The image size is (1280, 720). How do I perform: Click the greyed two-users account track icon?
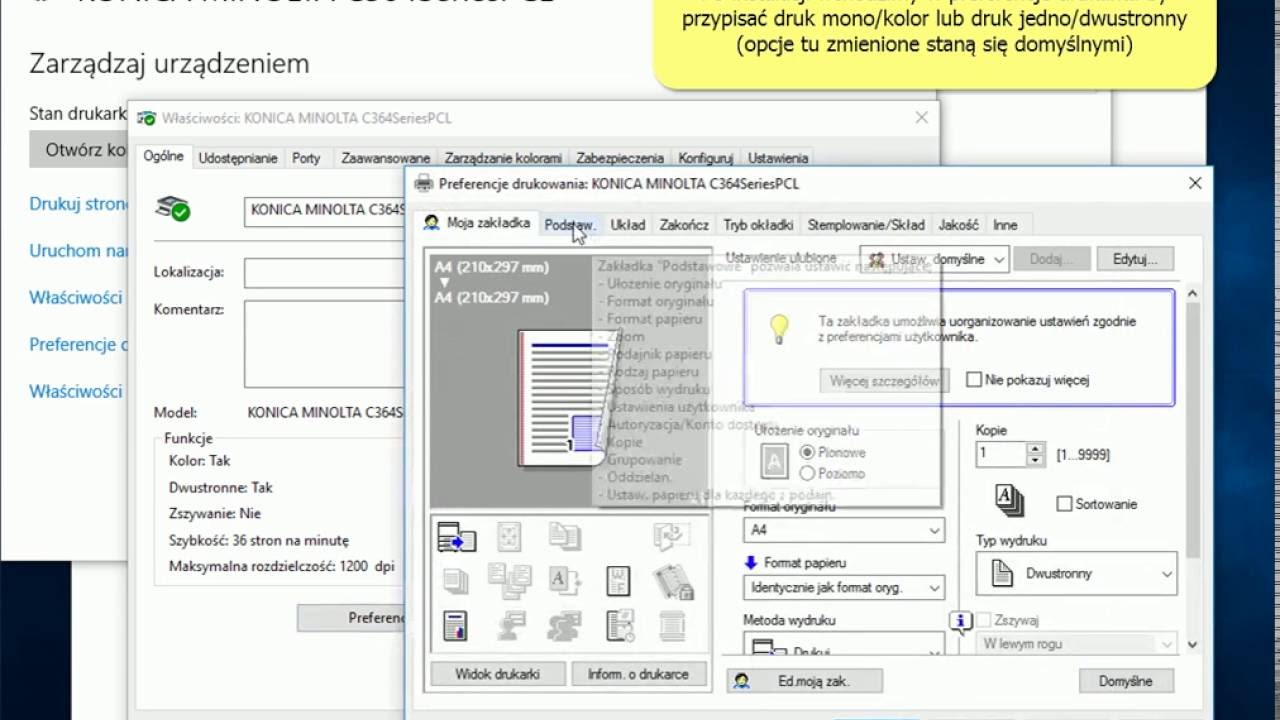tap(565, 625)
